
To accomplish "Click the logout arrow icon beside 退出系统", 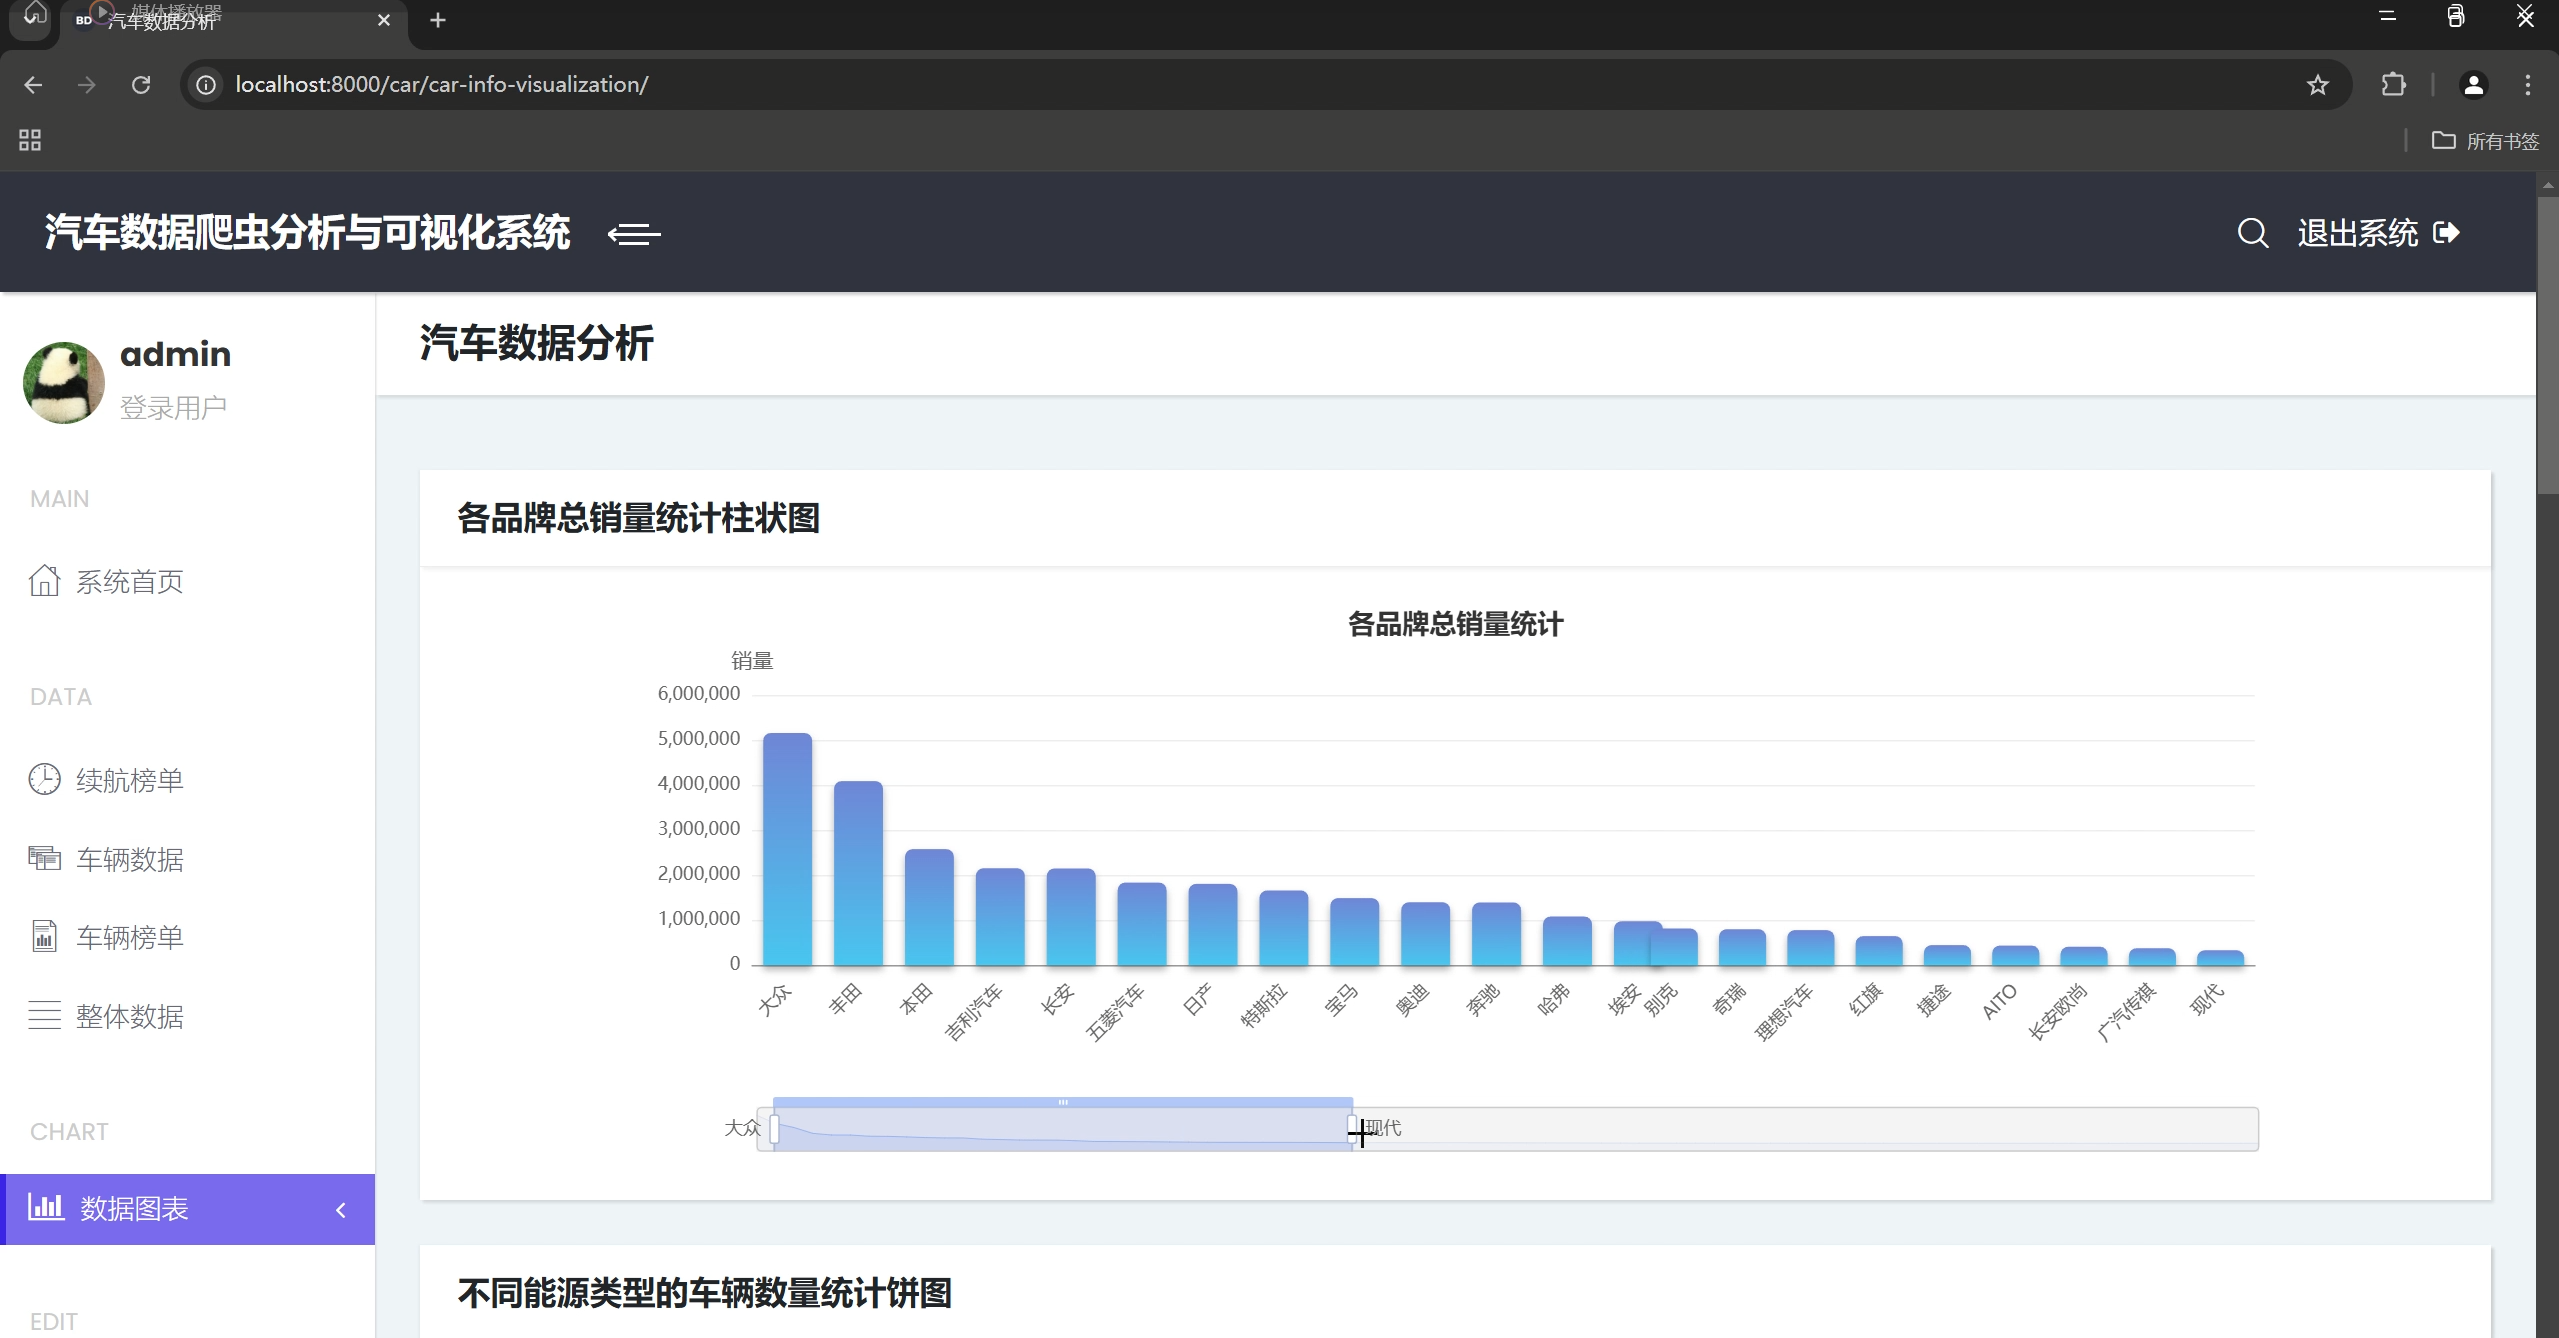I will tap(2446, 233).
